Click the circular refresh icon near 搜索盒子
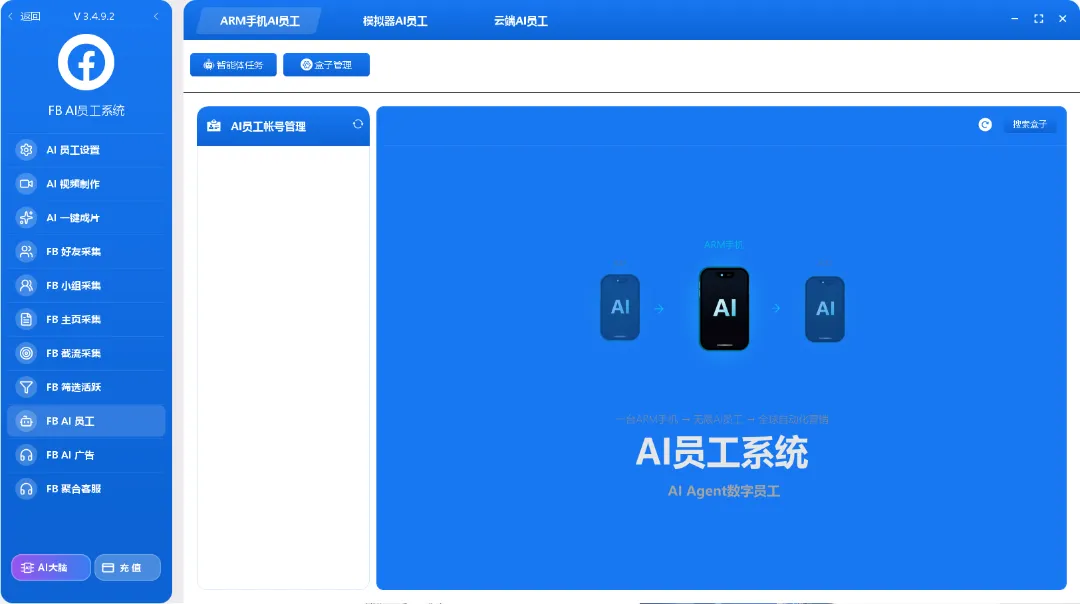Image resolution: width=1080 pixels, height=604 pixels. coord(984,124)
